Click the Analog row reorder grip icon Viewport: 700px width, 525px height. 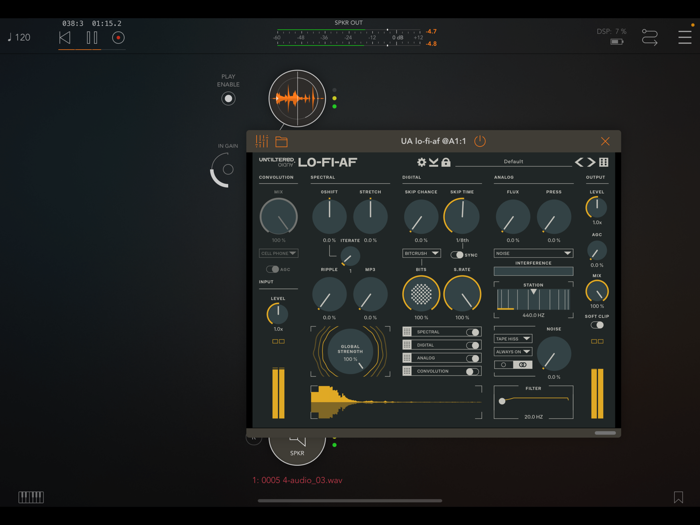pos(407,358)
